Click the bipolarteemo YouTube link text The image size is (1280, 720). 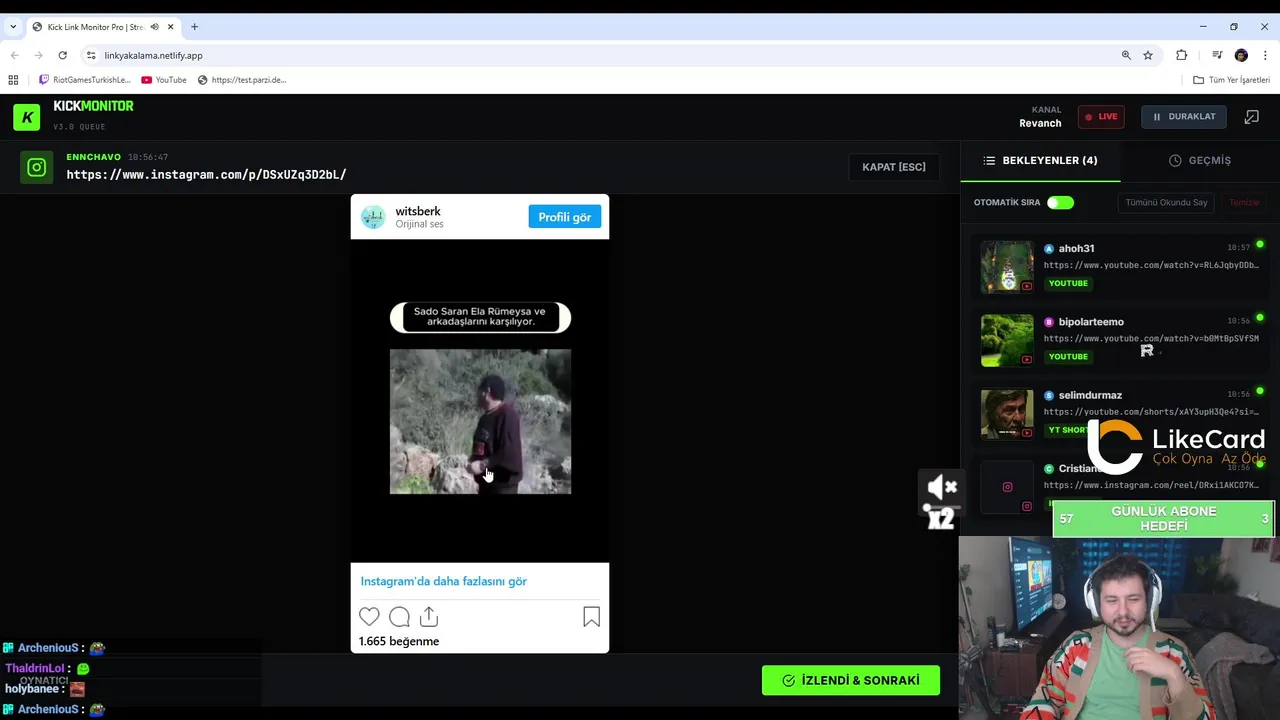(1151, 338)
